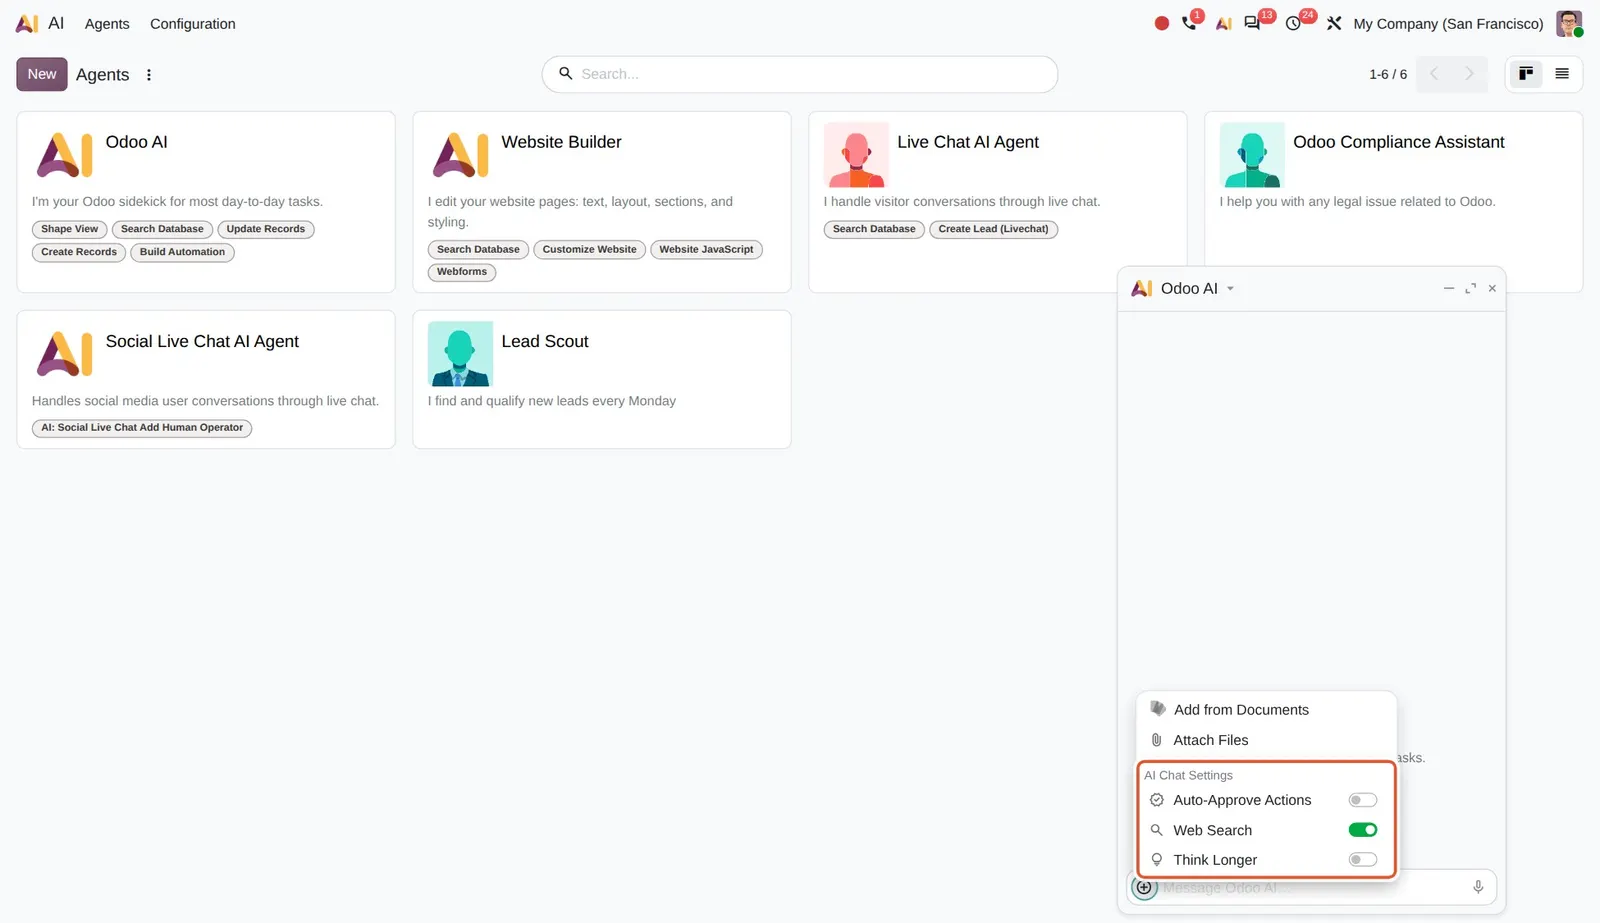Expand the Odoo AI chat window

(1470, 288)
